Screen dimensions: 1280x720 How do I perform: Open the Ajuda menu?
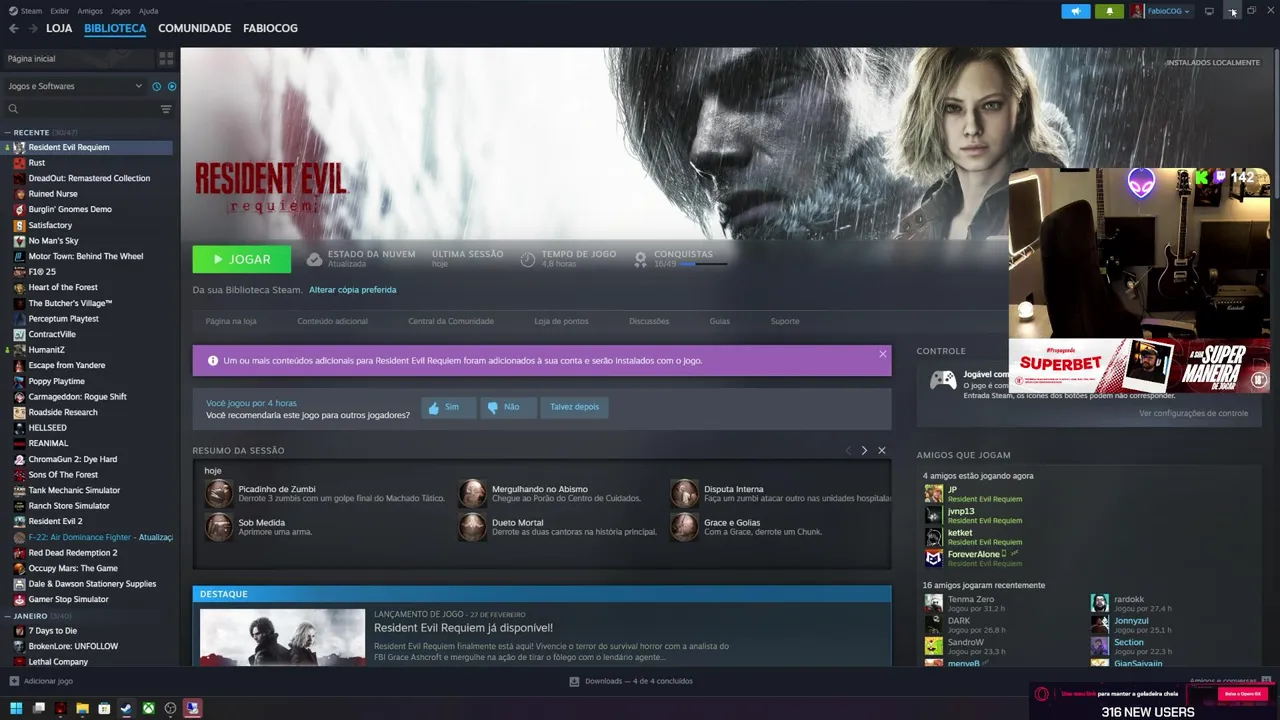click(148, 11)
